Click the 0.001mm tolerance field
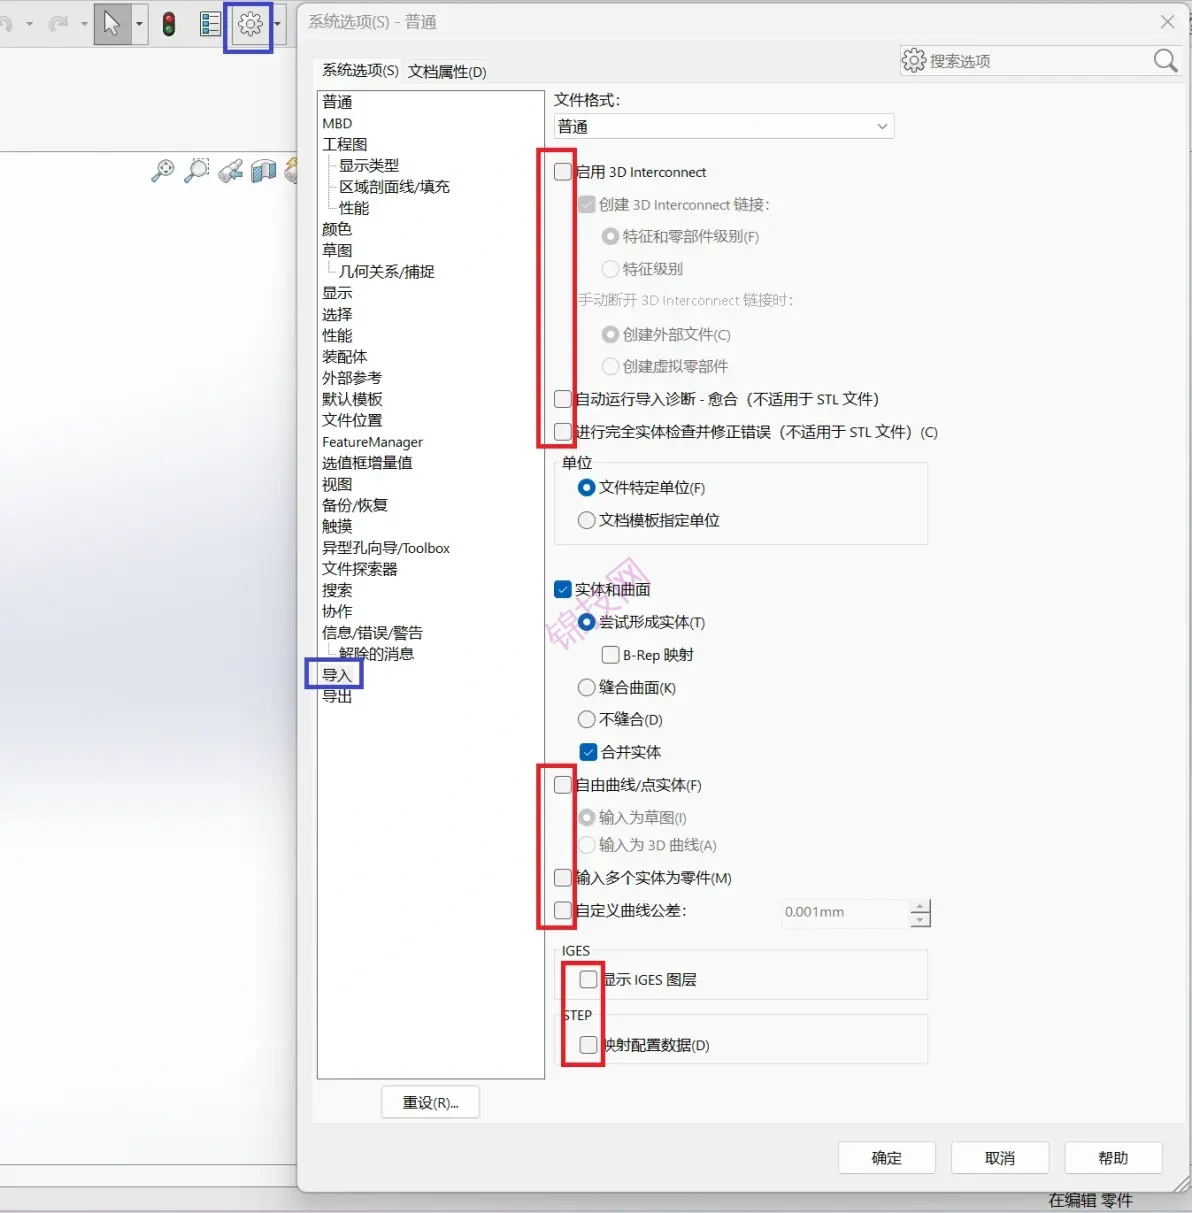 click(844, 912)
